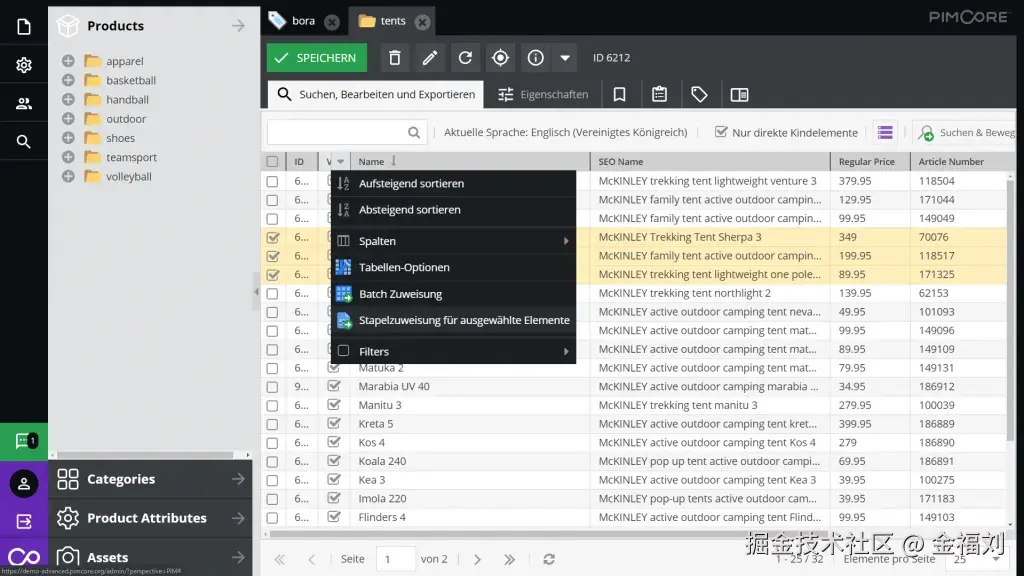The image size is (1024, 576).
Task: Click the grid vertical scrollbar
Action: tap(1011, 310)
